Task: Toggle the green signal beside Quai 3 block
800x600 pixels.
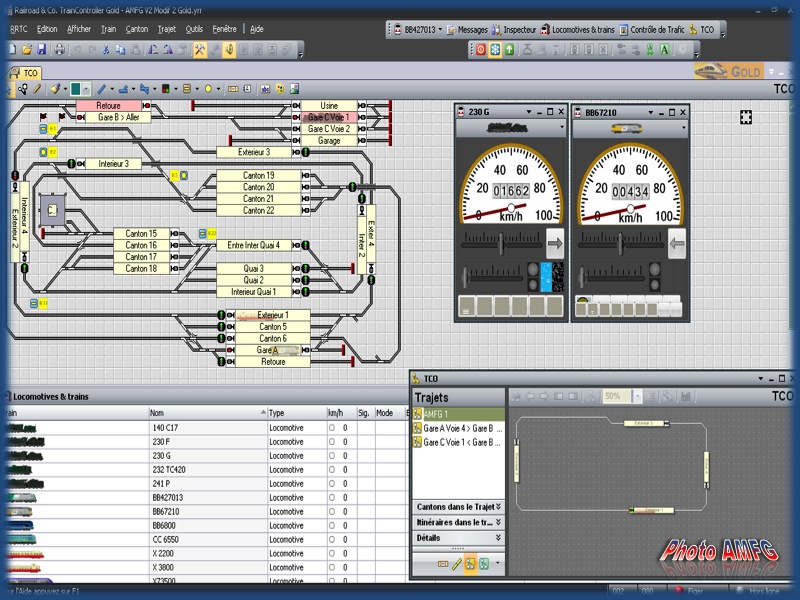Action: pyautogui.click(x=305, y=268)
